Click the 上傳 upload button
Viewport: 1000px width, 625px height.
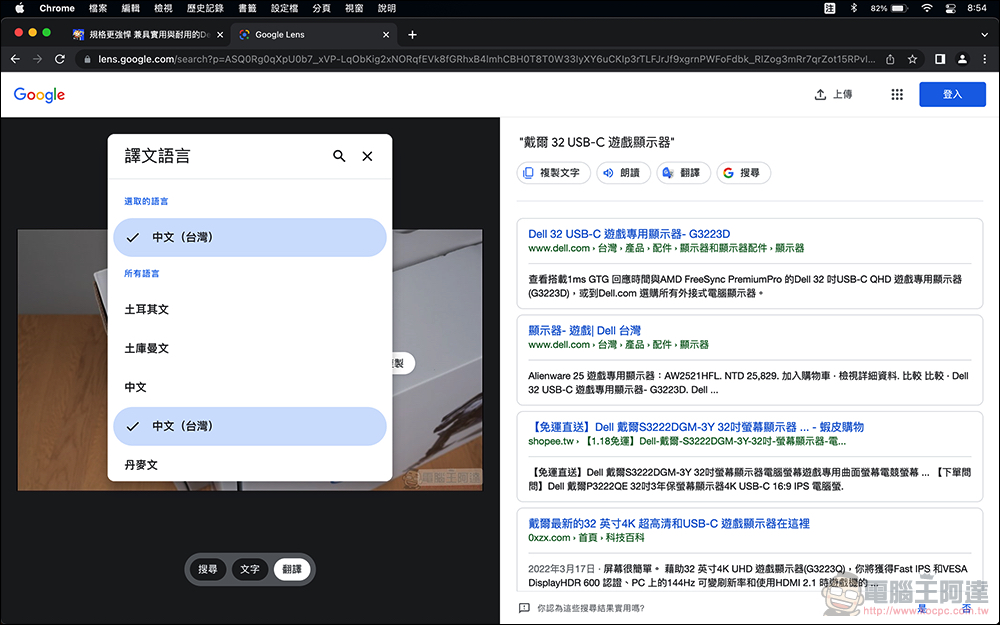click(x=834, y=94)
